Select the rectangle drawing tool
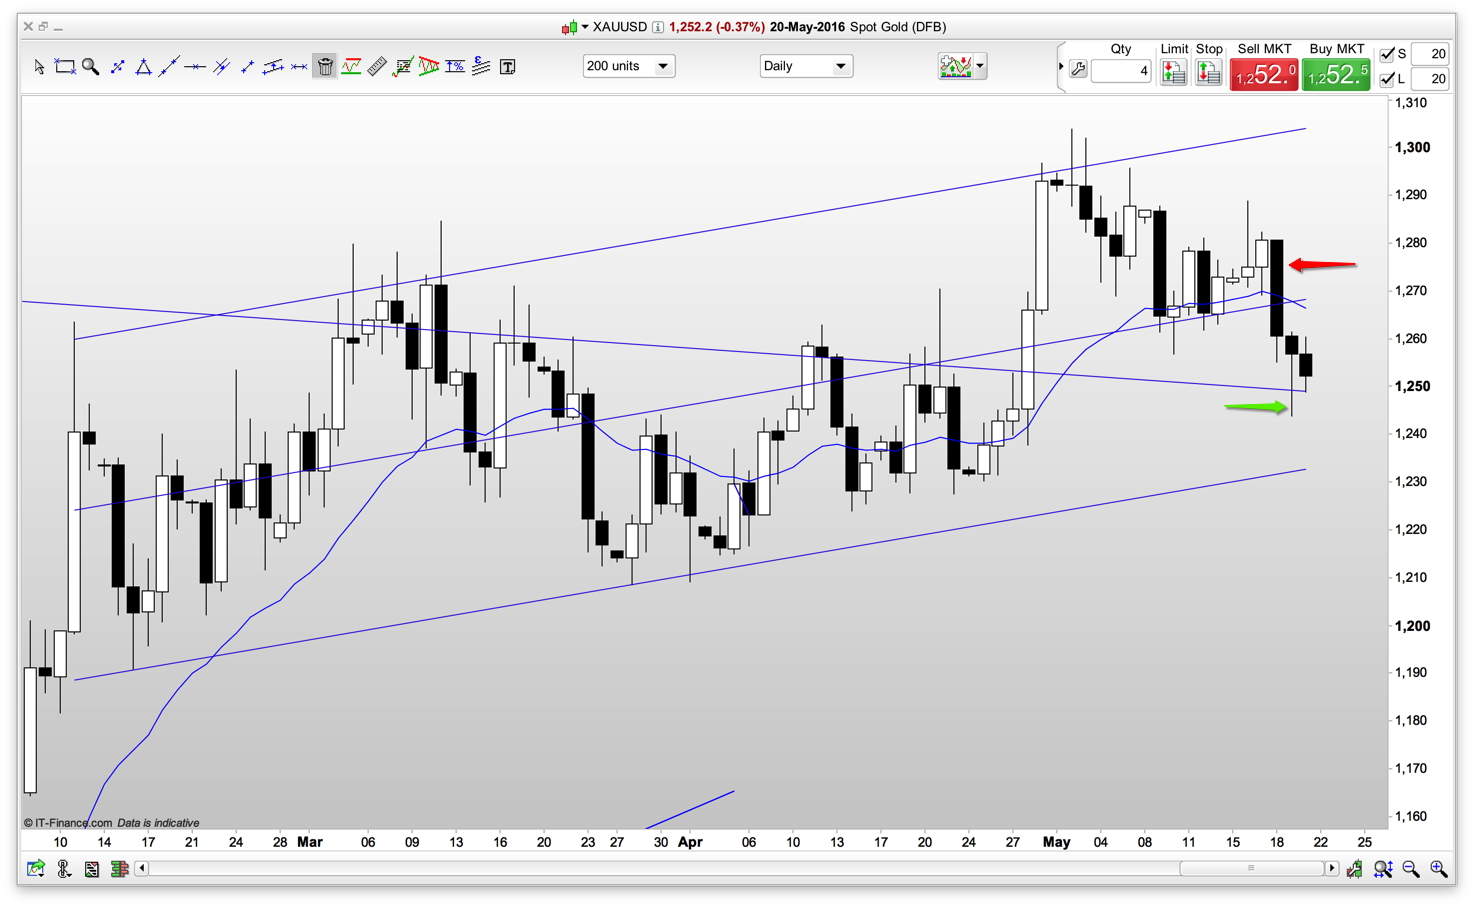The width and height of the screenshot is (1474, 907). (65, 67)
